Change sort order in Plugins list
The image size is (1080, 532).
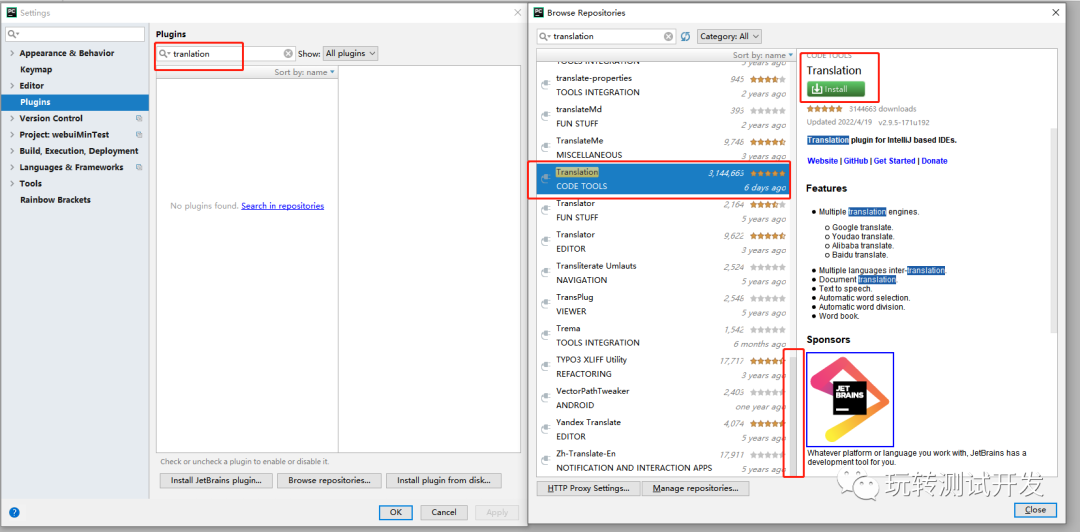pyautogui.click(x=304, y=72)
